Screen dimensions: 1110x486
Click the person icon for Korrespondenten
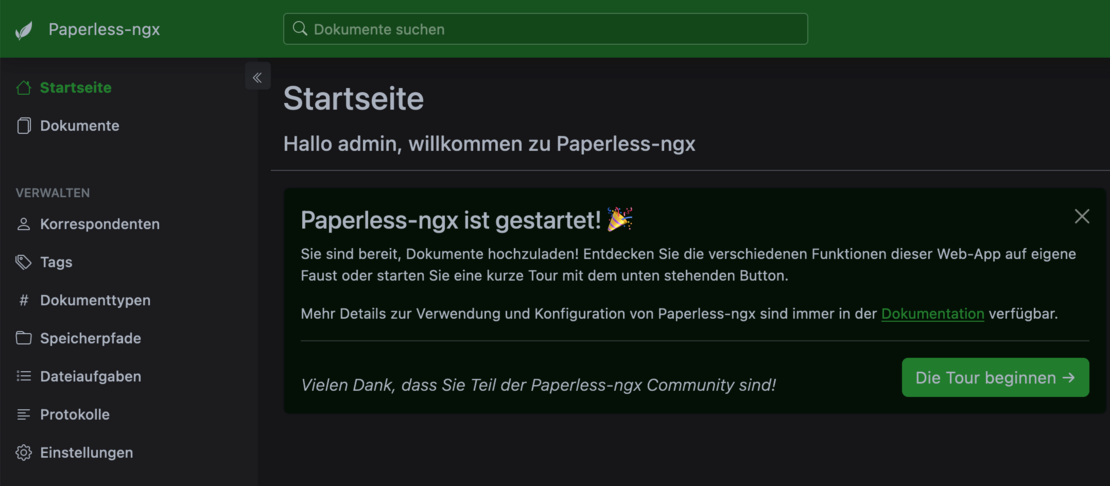point(24,224)
